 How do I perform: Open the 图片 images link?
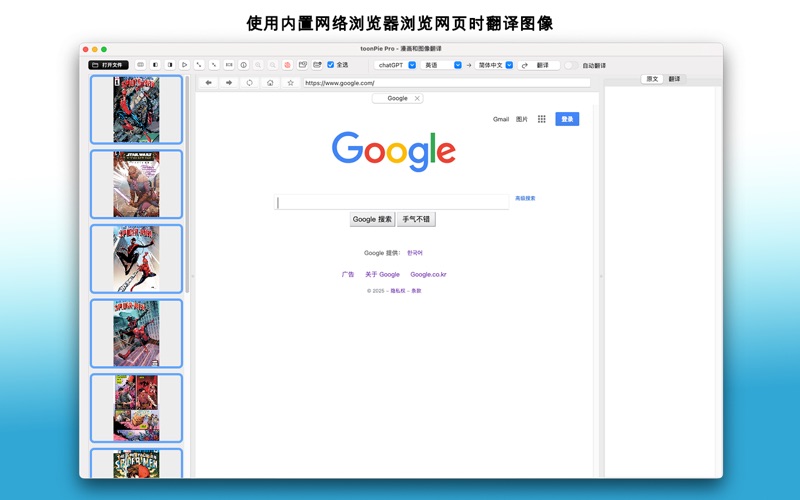coord(521,119)
